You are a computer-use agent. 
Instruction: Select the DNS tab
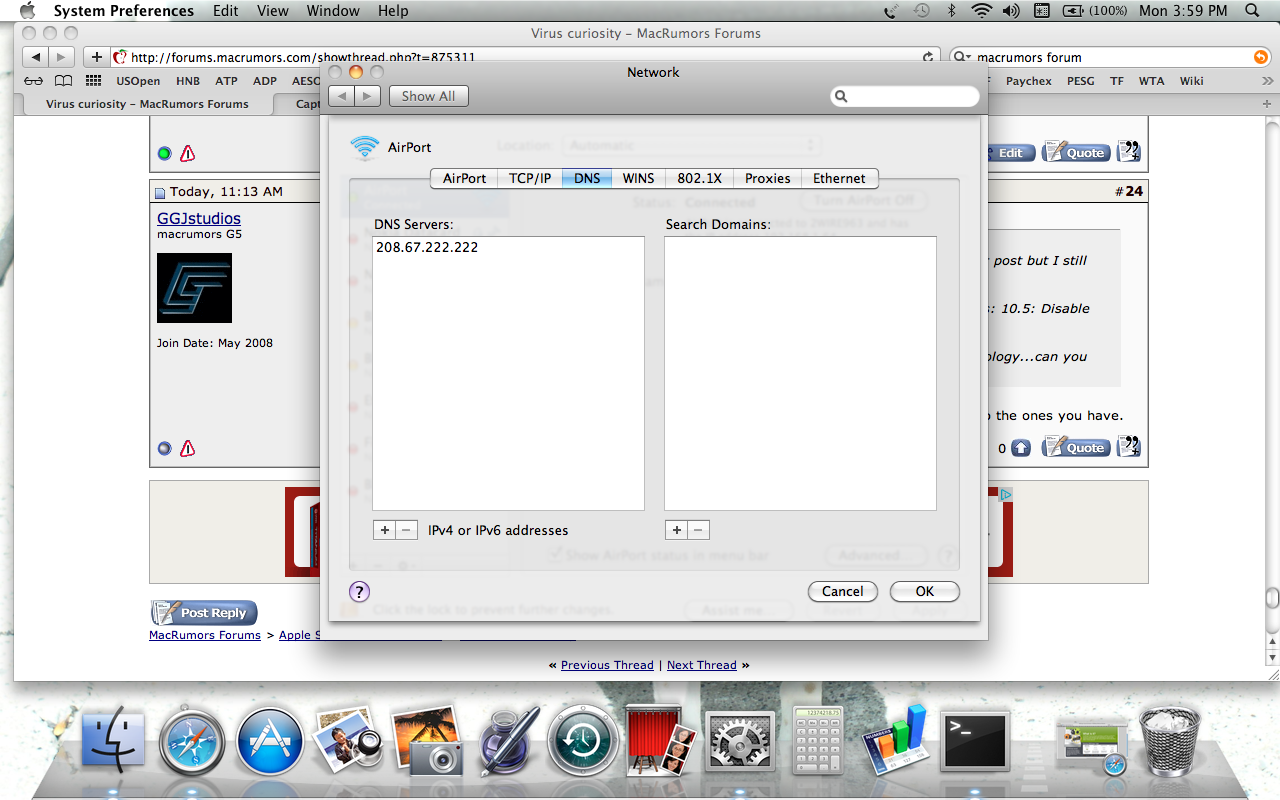[587, 178]
